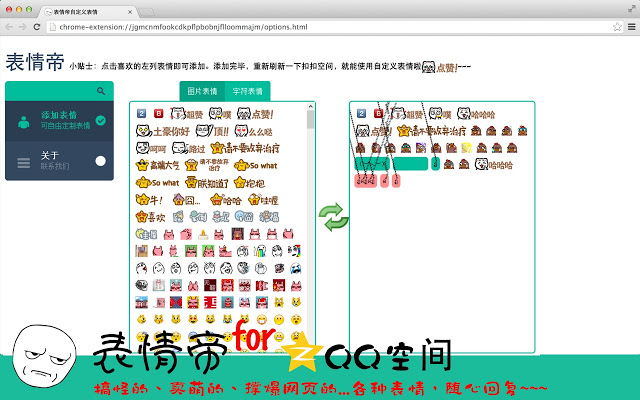
Task: Add the 点赞! cat sticker from left panel
Action: coord(255,114)
